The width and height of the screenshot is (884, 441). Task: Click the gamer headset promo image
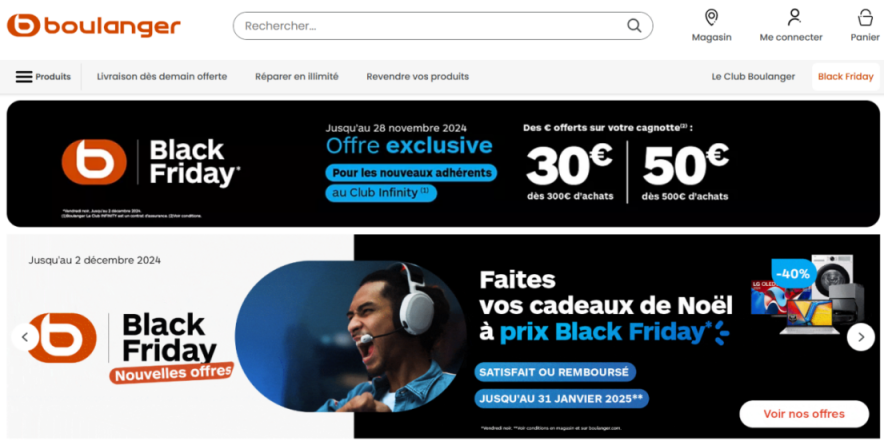tap(351, 336)
